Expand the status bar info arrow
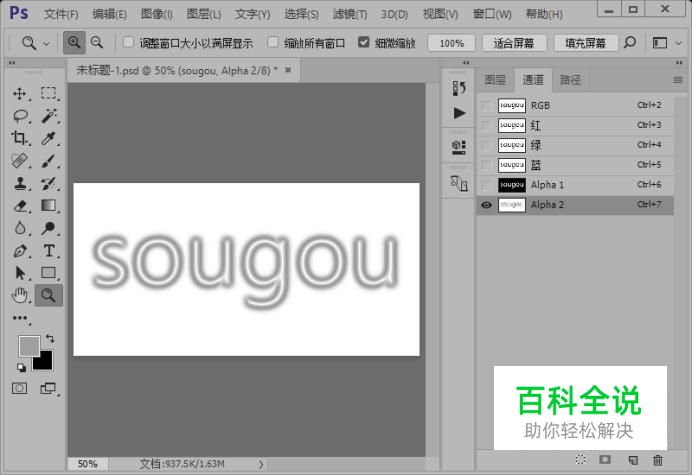692x475 pixels. 261,464
